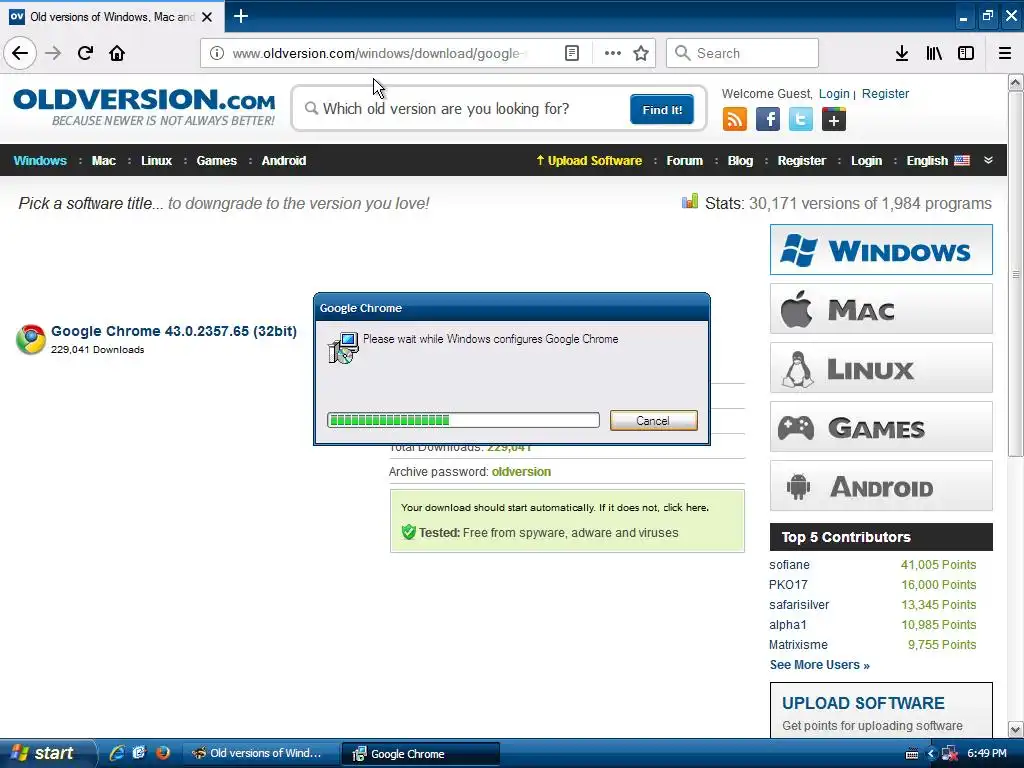The width and height of the screenshot is (1024, 768).
Task: Open the Twitter icon on OldVersion header
Action: click(801, 120)
